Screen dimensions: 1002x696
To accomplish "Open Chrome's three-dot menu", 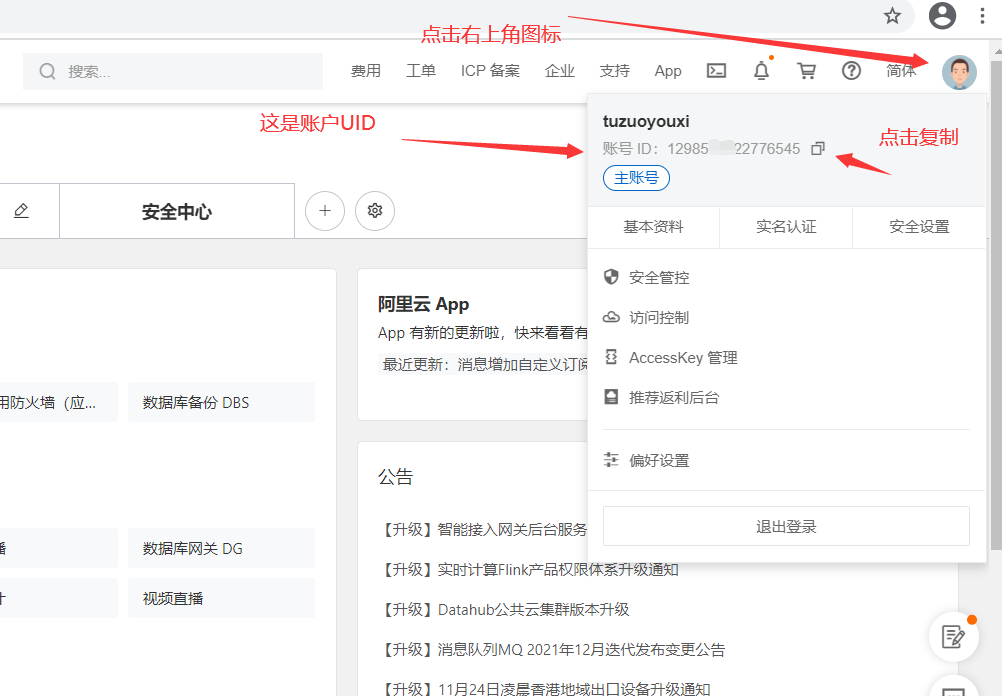I will [x=982, y=15].
